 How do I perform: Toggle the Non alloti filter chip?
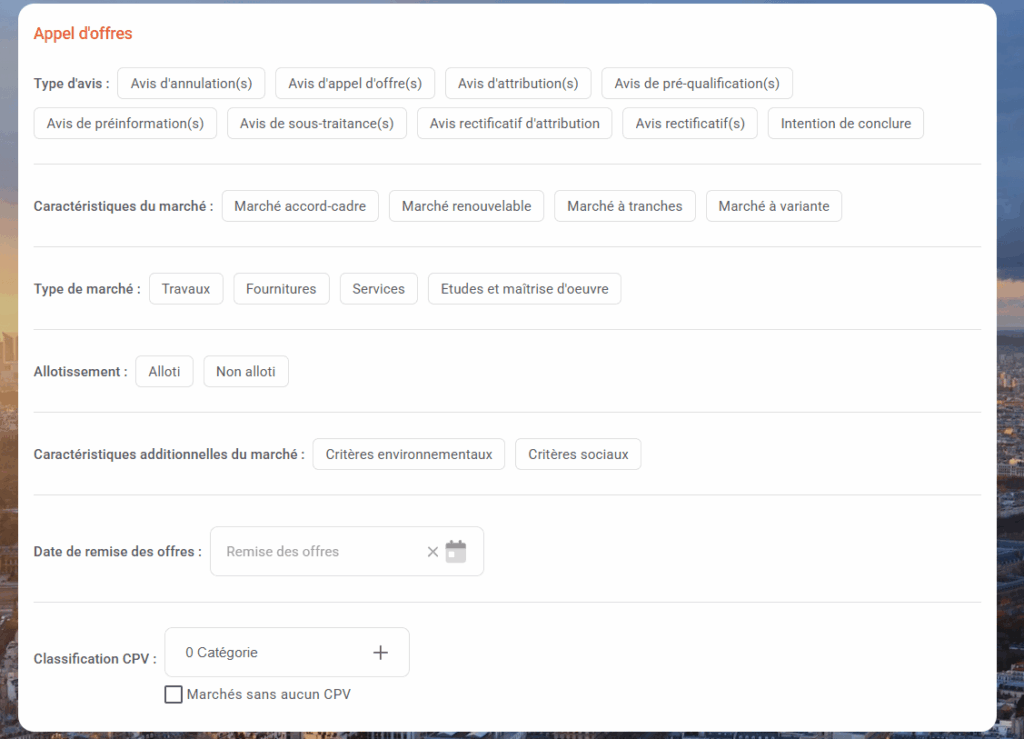[x=246, y=371]
